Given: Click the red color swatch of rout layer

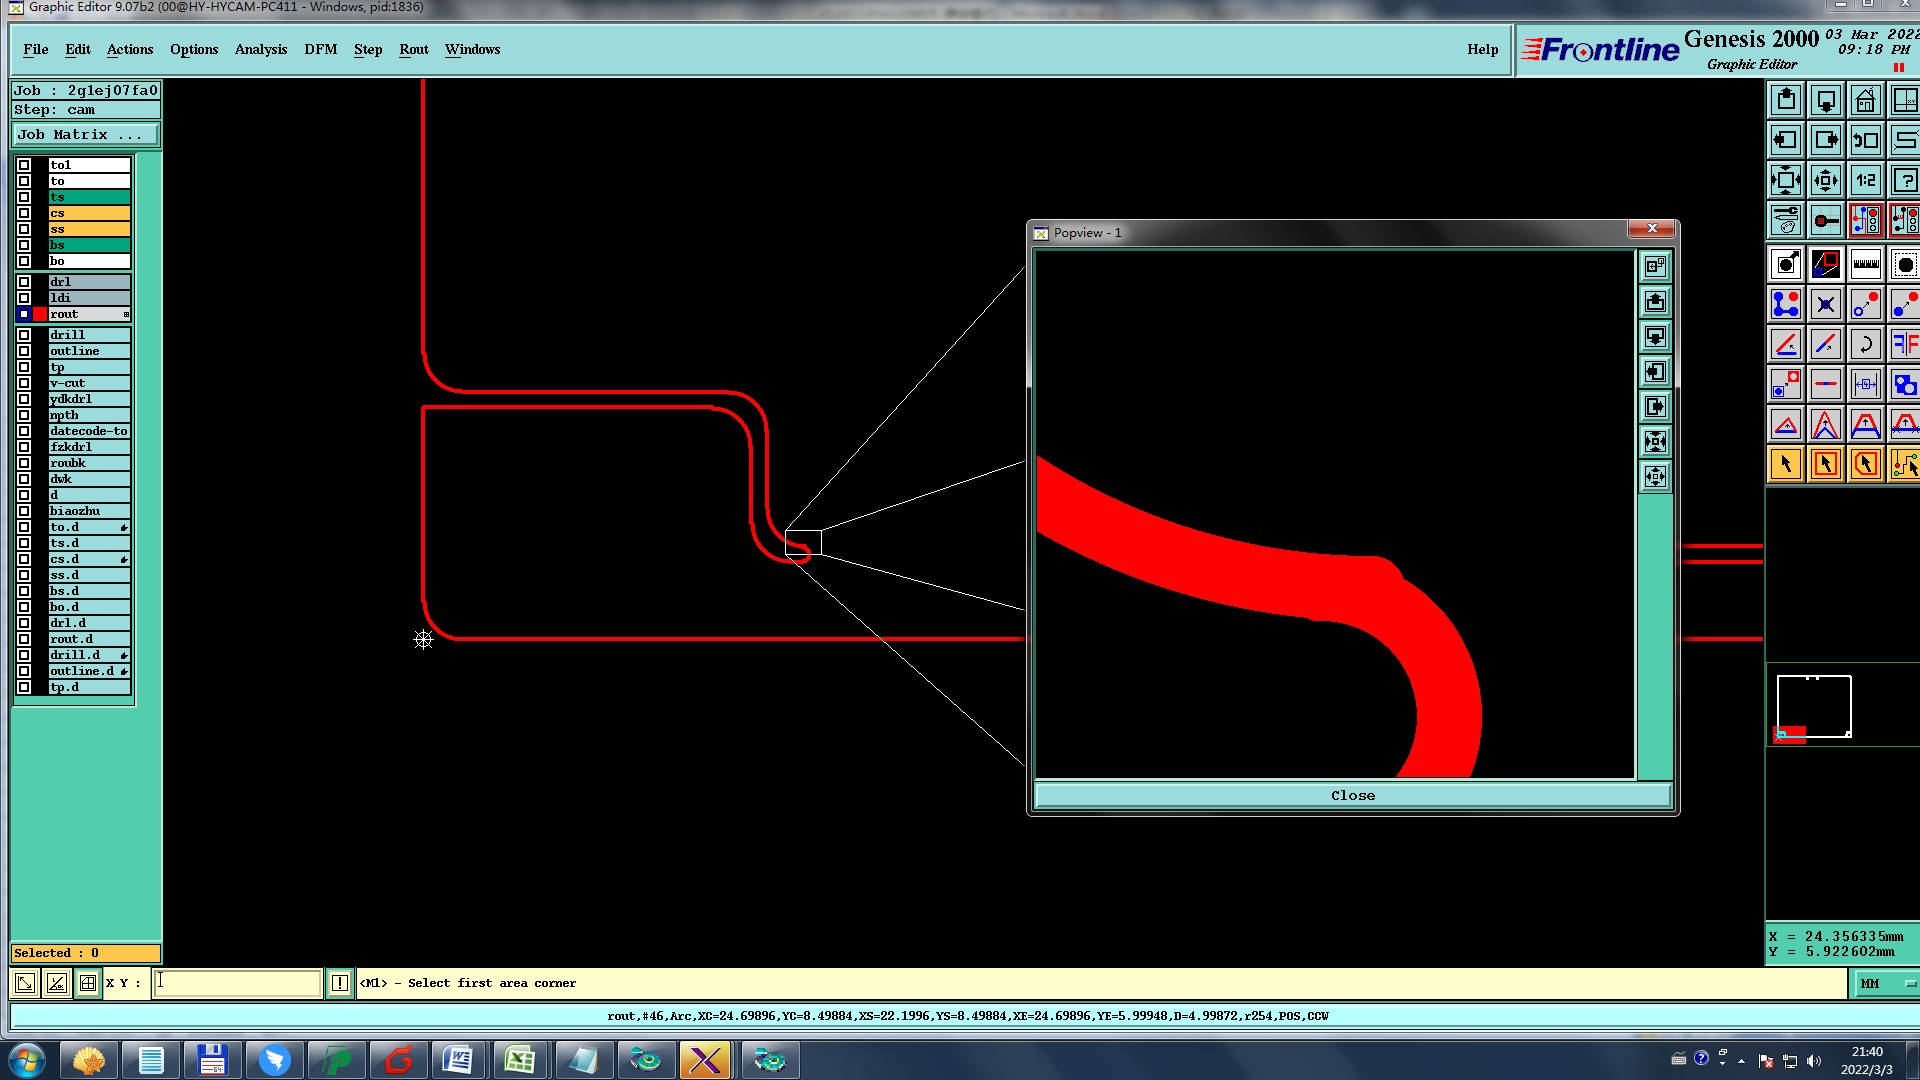Looking at the screenshot, I should 40,314.
